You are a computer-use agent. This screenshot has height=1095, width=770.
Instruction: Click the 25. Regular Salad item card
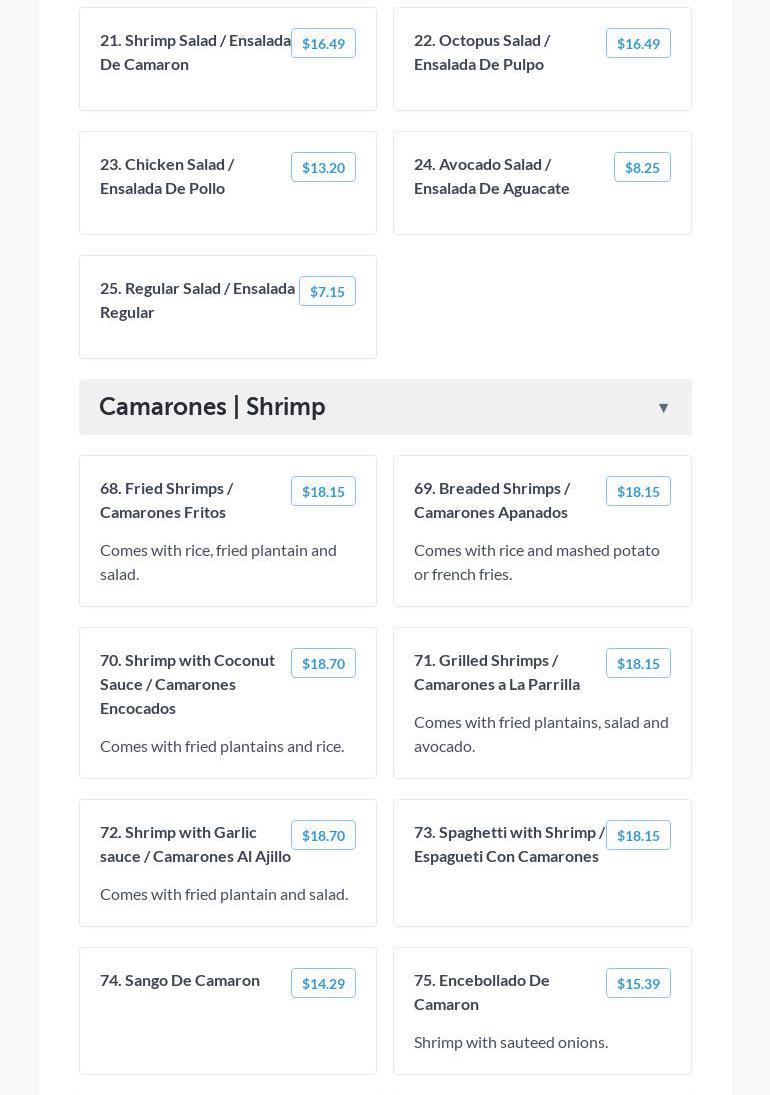[x=228, y=330]
